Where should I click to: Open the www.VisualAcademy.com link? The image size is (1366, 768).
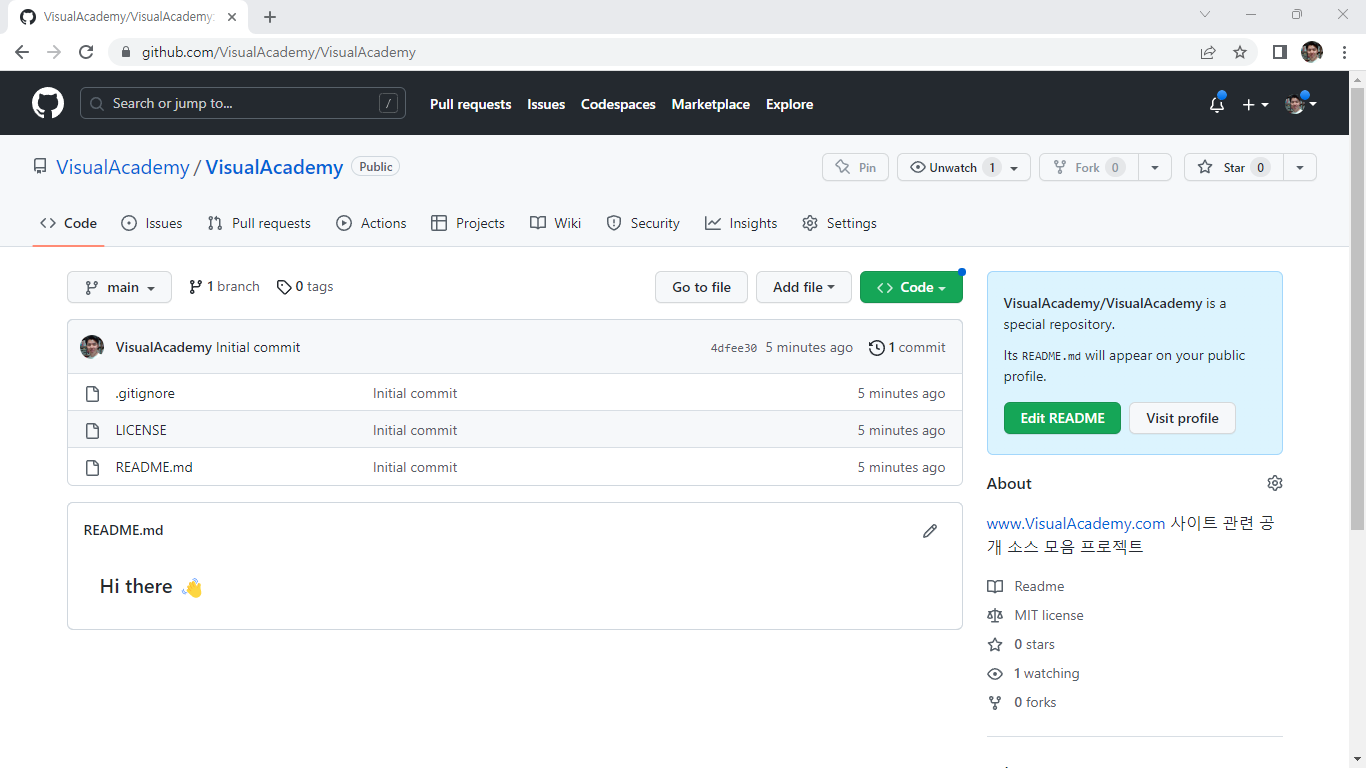(x=1075, y=523)
